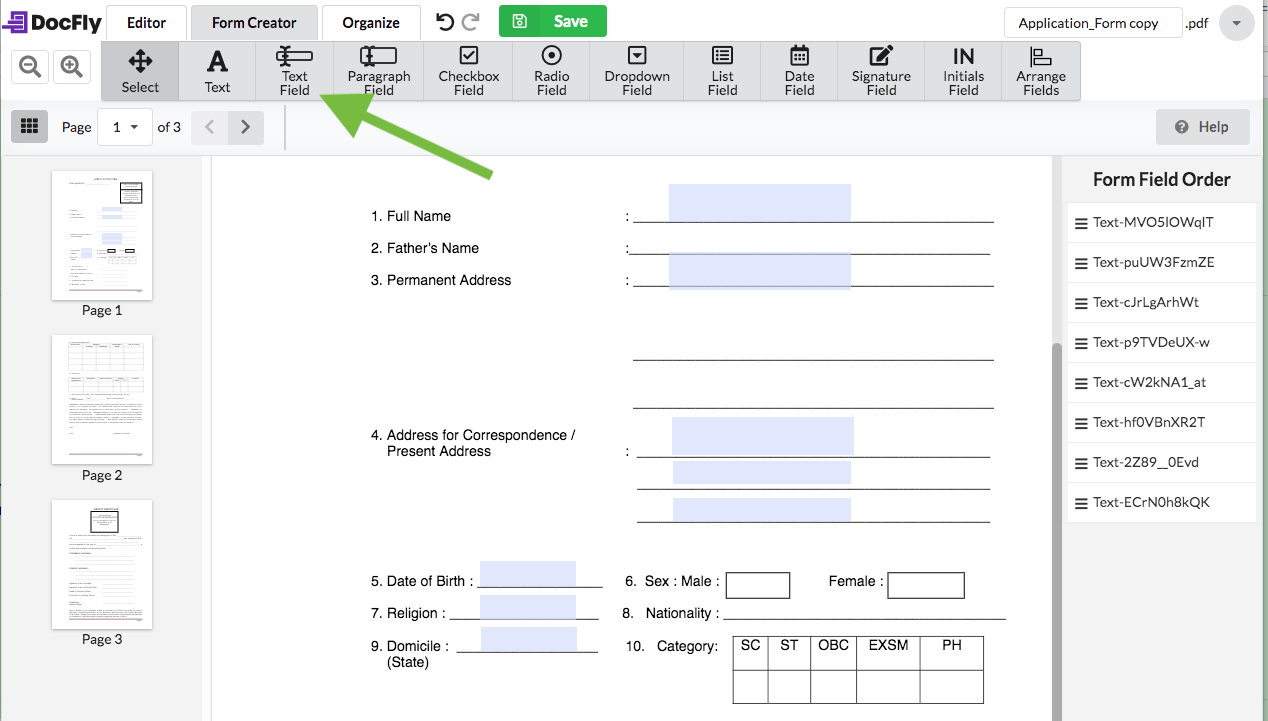Toggle the page thumbnails grid view
The image size is (1268, 721).
(x=30, y=126)
